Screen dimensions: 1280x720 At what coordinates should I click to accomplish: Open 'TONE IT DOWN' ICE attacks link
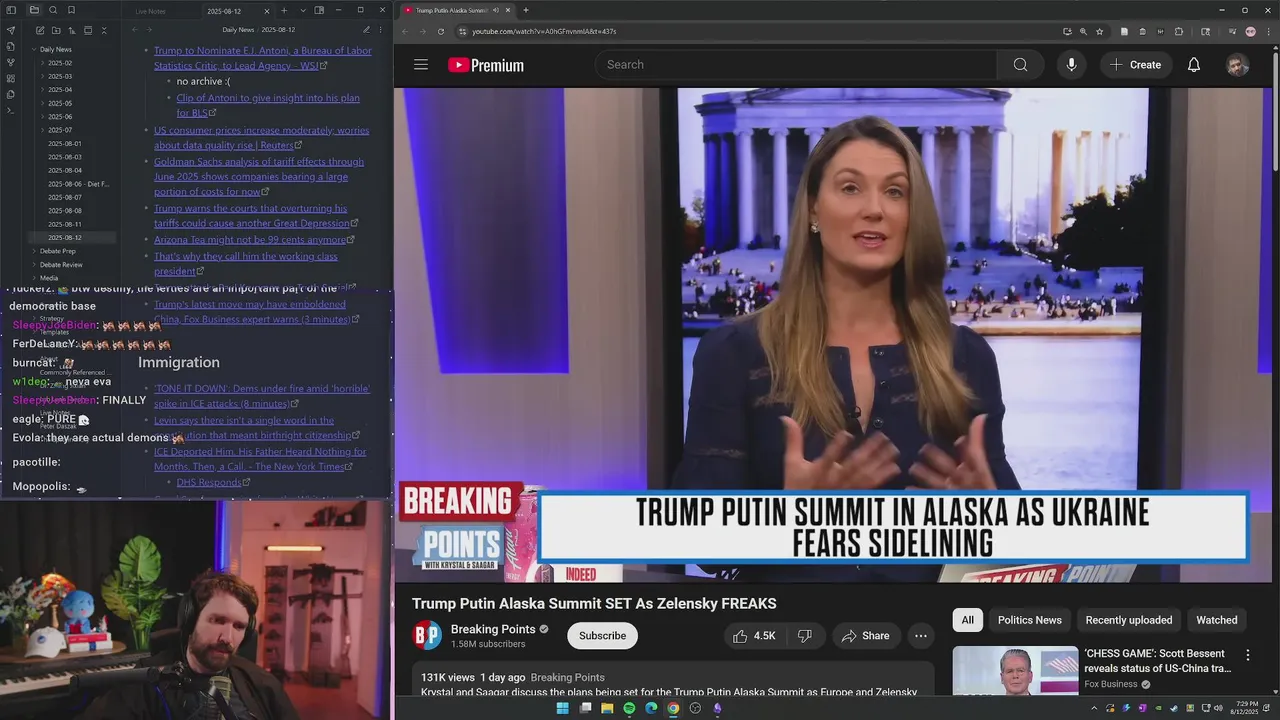262,396
